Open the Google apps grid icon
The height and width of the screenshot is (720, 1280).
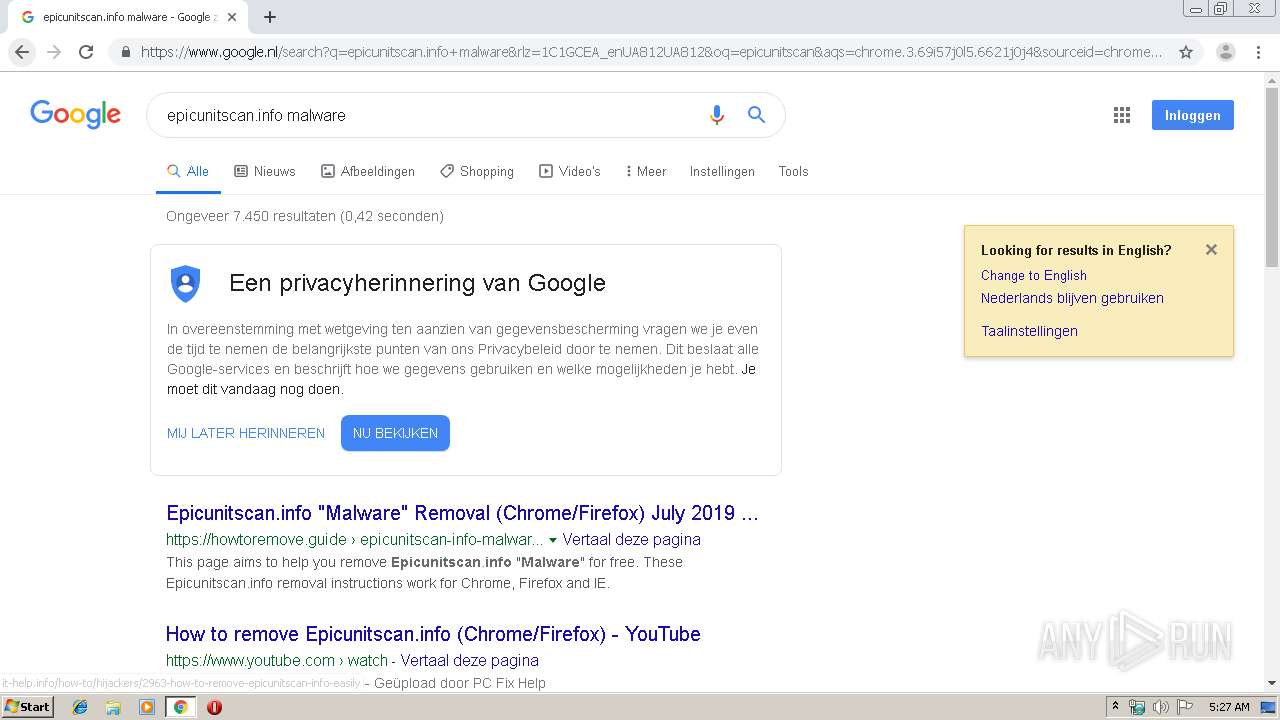pos(1122,115)
